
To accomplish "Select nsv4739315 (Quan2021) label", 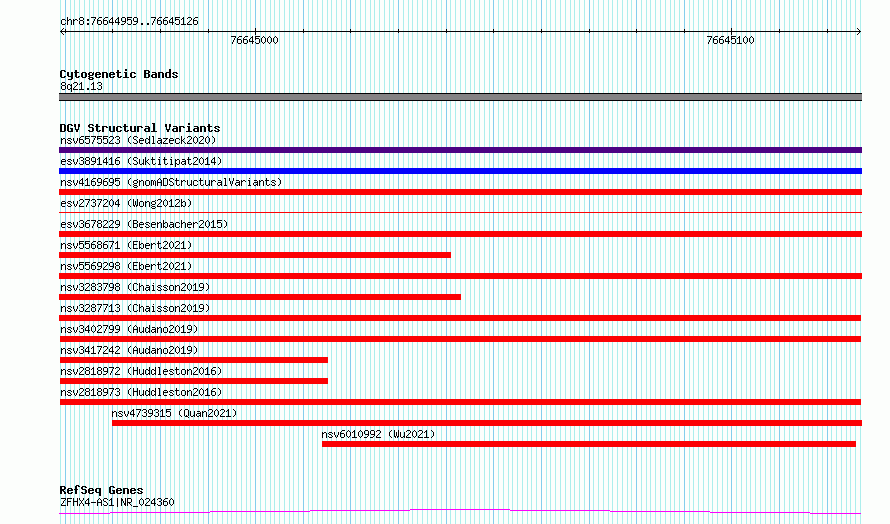I will 174,413.
